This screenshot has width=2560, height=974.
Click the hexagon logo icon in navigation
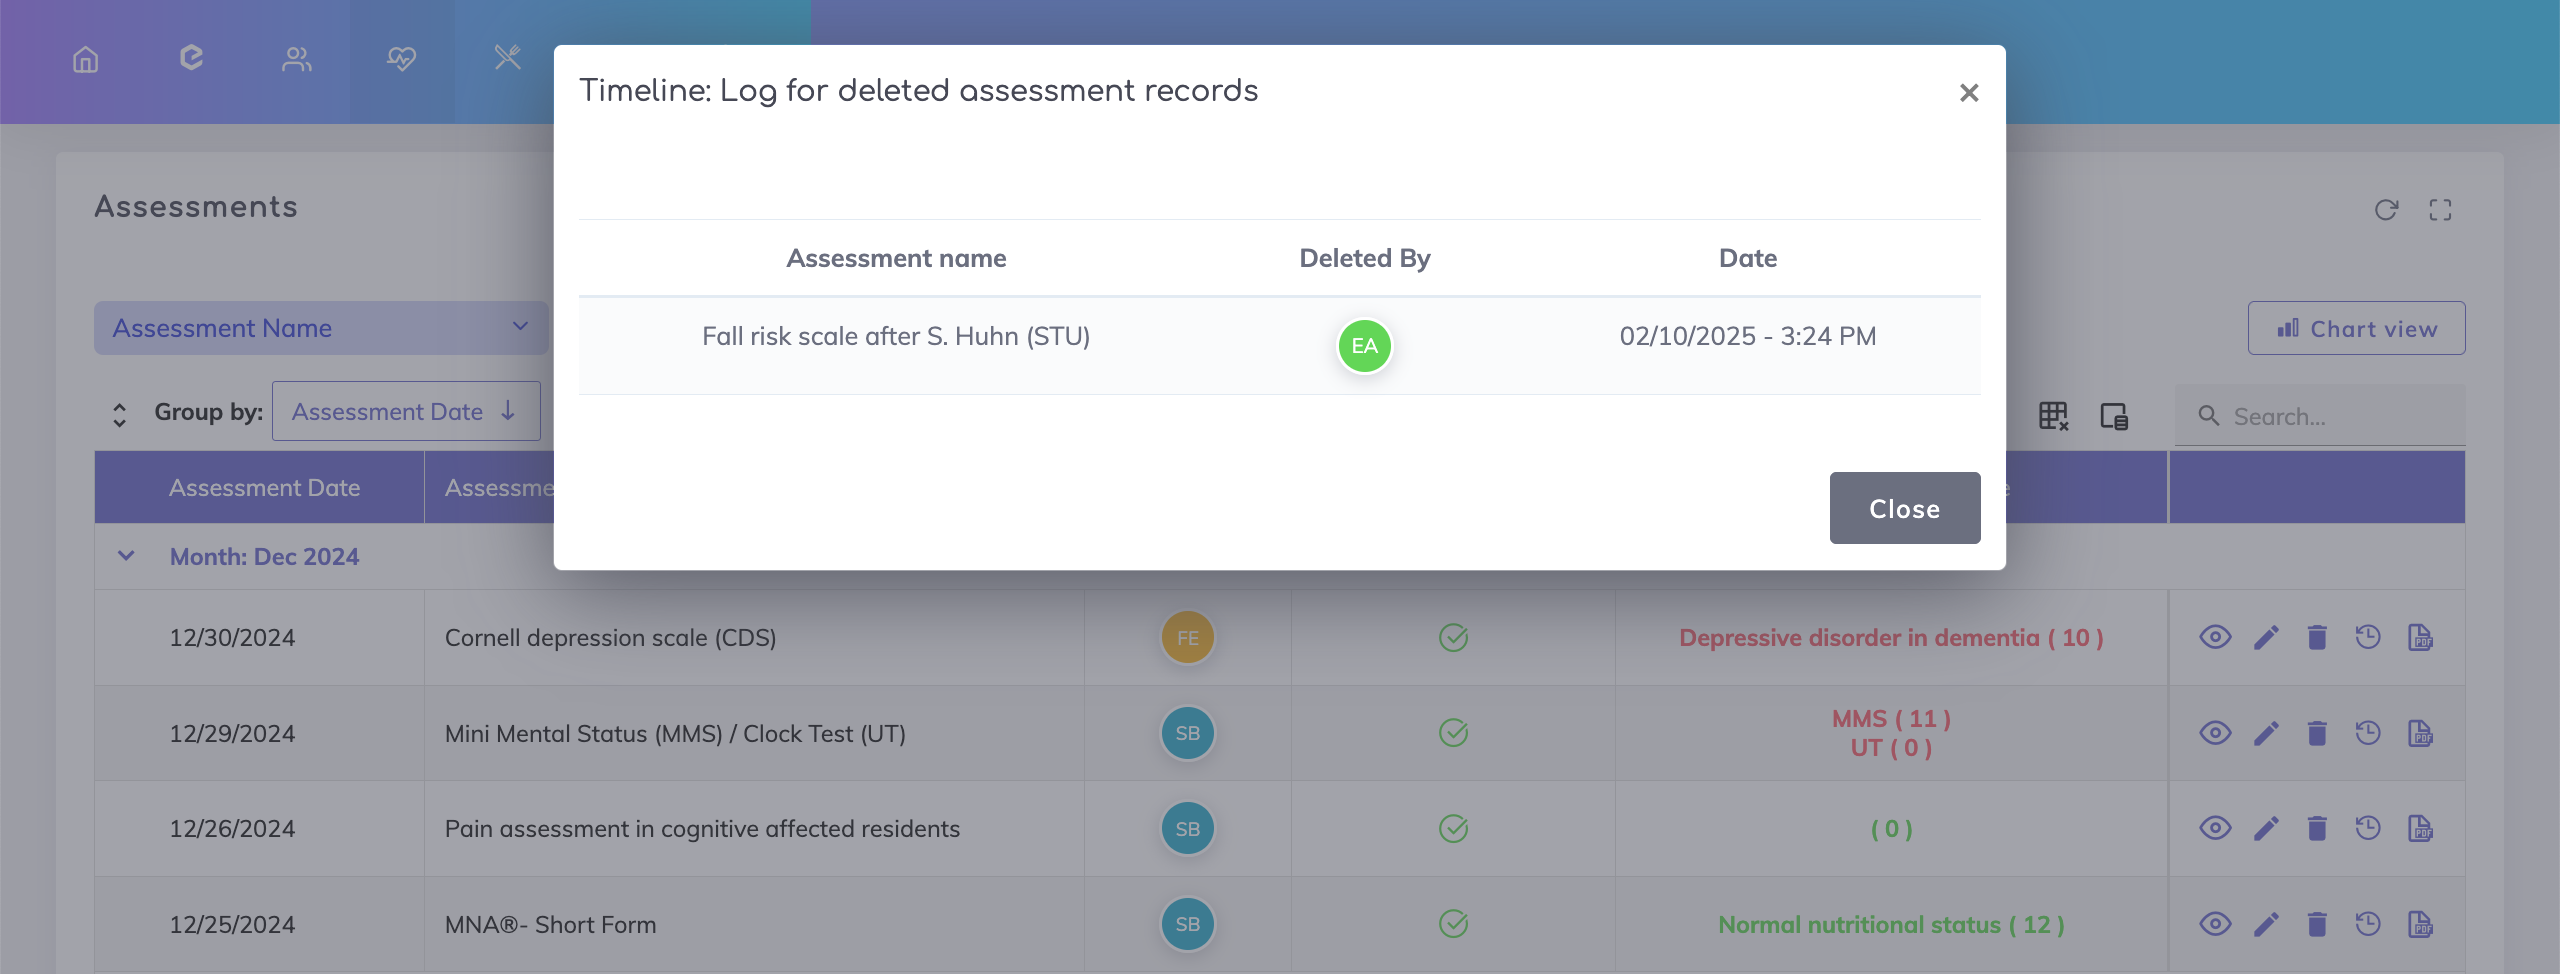[191, 59]
